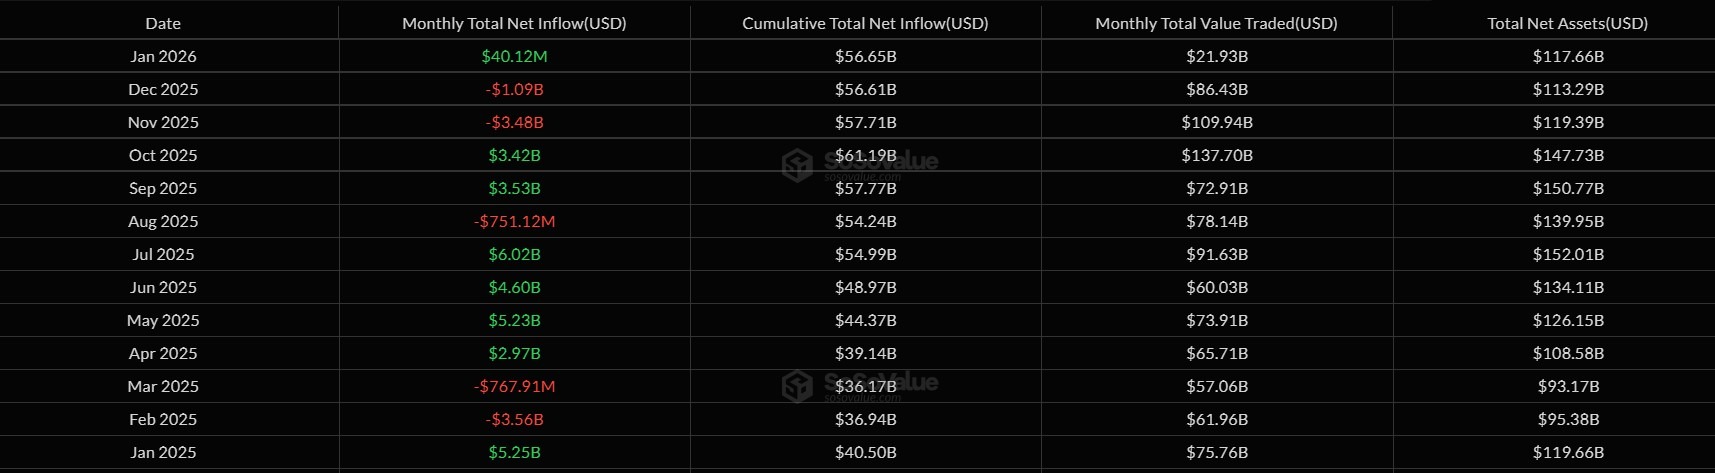Click the Dec 2025 row date
The height and width of the screenshot is (473, 1715).
[x=163, y=89]
